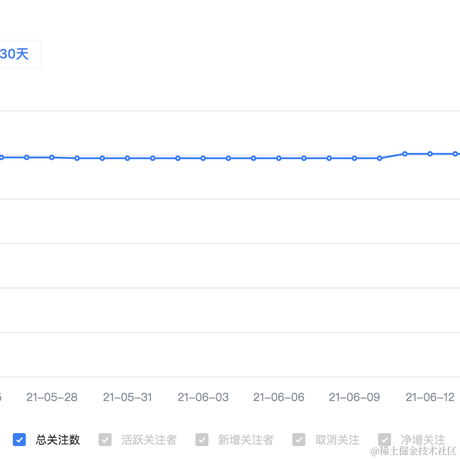
Task: Click the 取消关注 legend label
Action: [337, 440]
